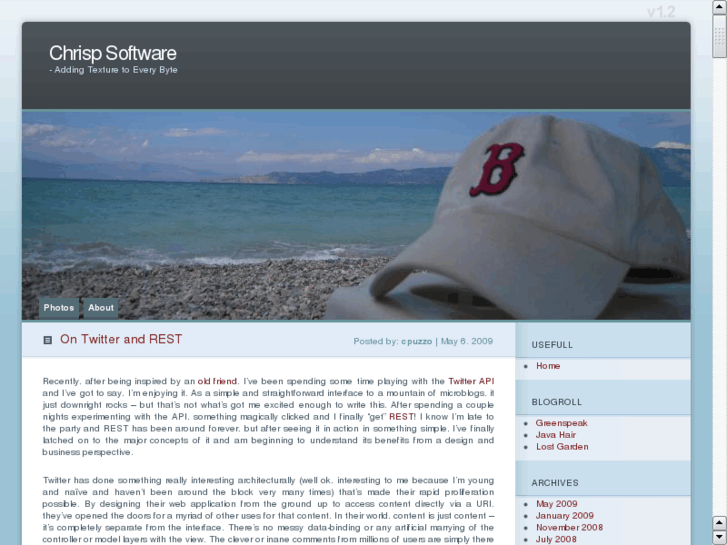Open the Chrisp Software site title

pos(113,53)
